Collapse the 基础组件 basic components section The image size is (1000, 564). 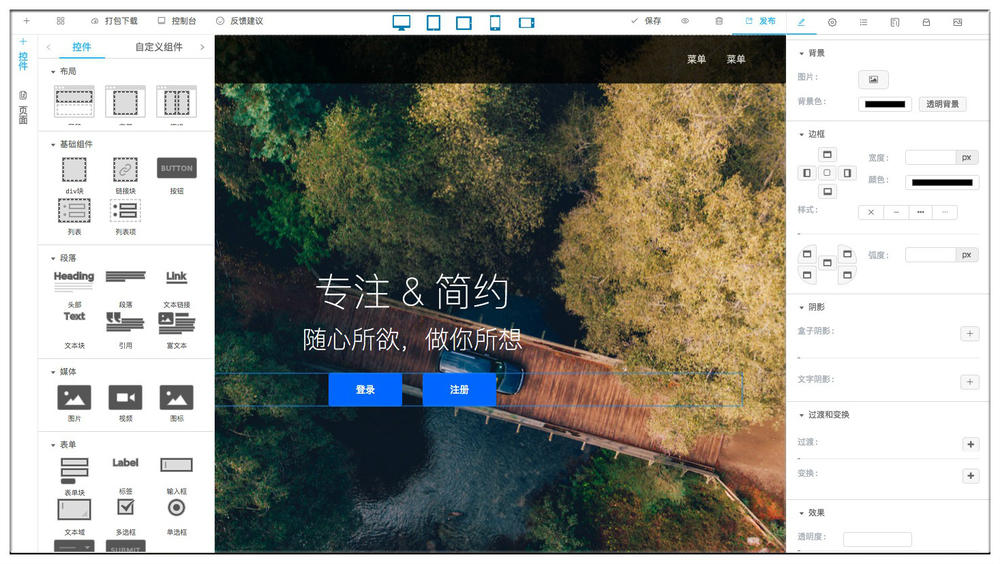71,144
